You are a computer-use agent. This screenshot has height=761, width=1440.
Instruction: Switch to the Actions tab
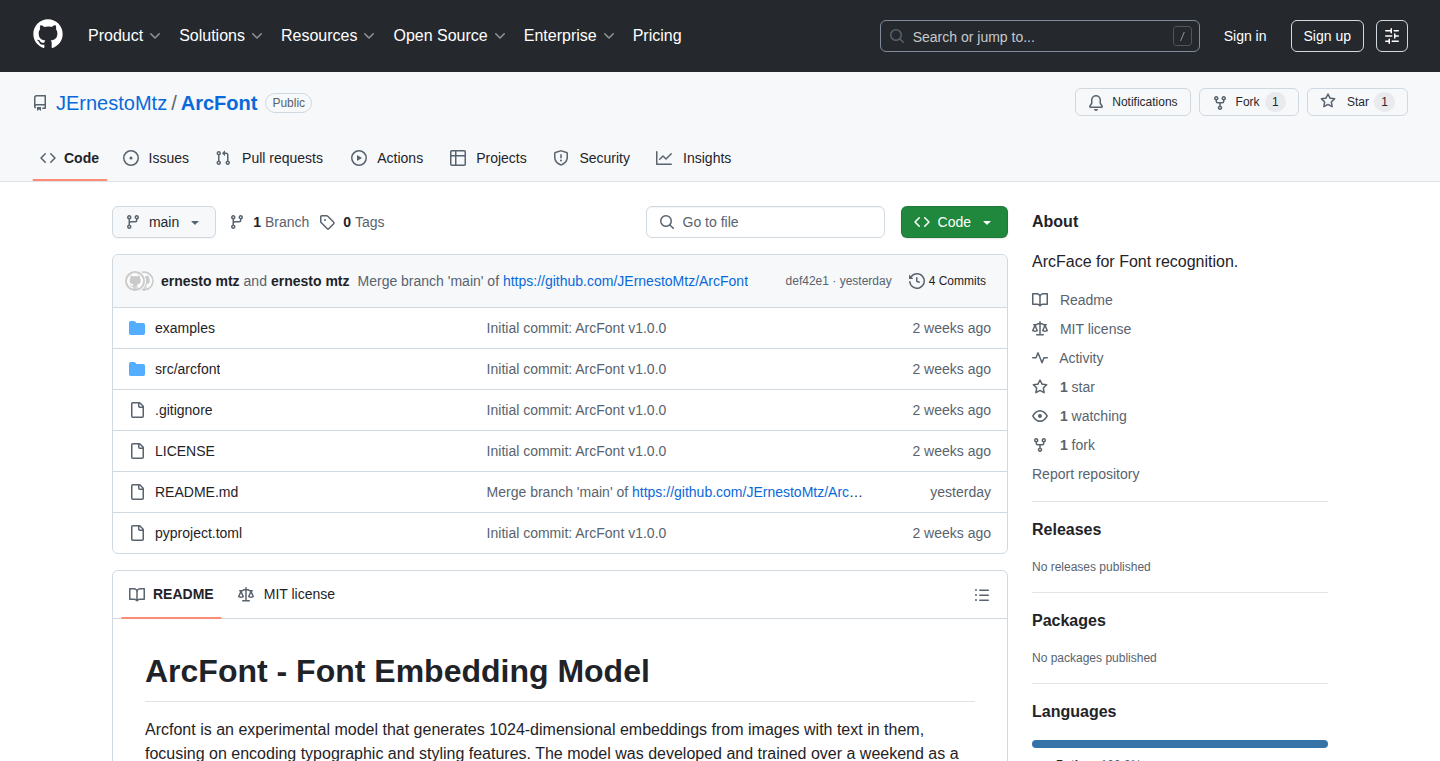tap(387, 158)
